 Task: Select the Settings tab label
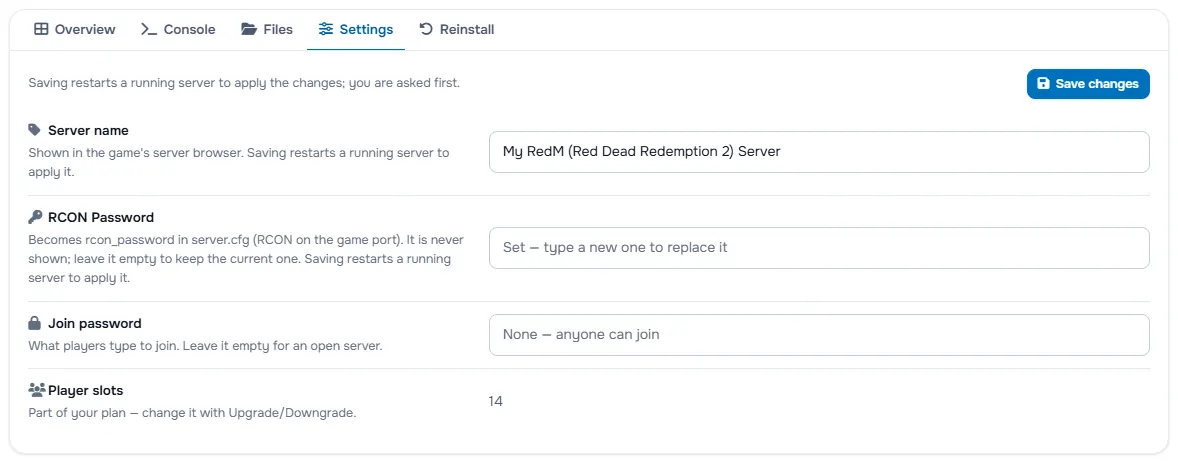pyautogui.click(x=367, y=29)
